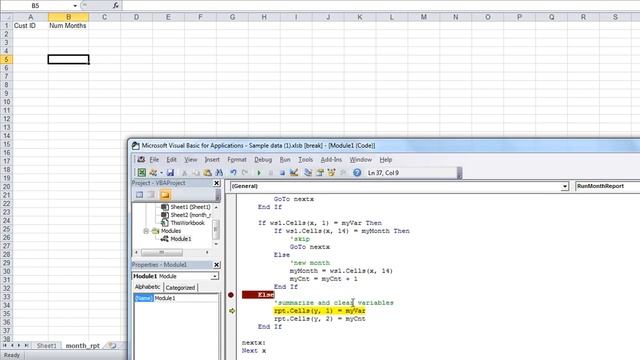Open the Help menu
The height and width of the screenshot is (360, 640).
pos(386,160)
